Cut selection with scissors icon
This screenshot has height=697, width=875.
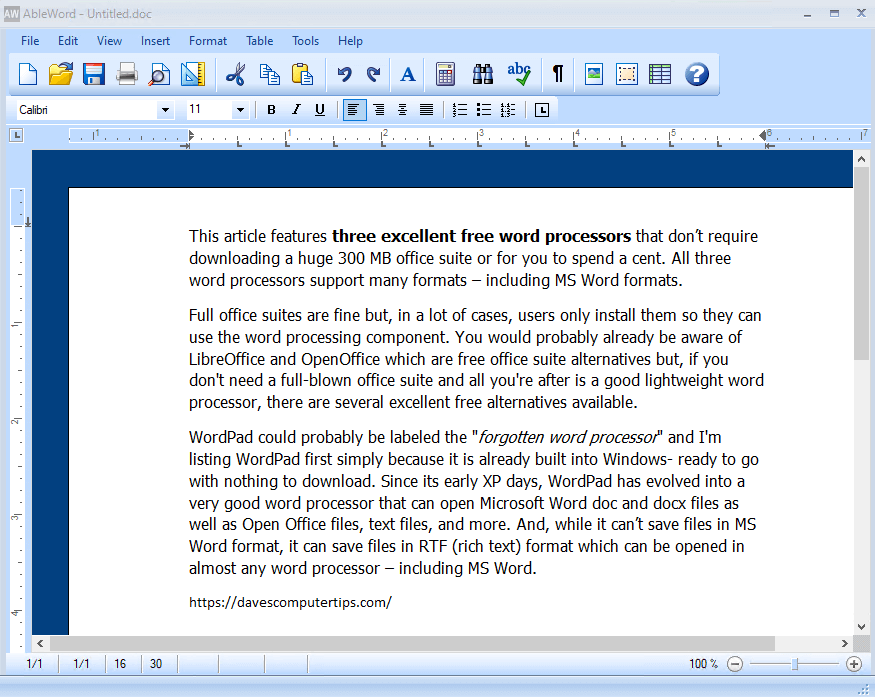point(235,74)
